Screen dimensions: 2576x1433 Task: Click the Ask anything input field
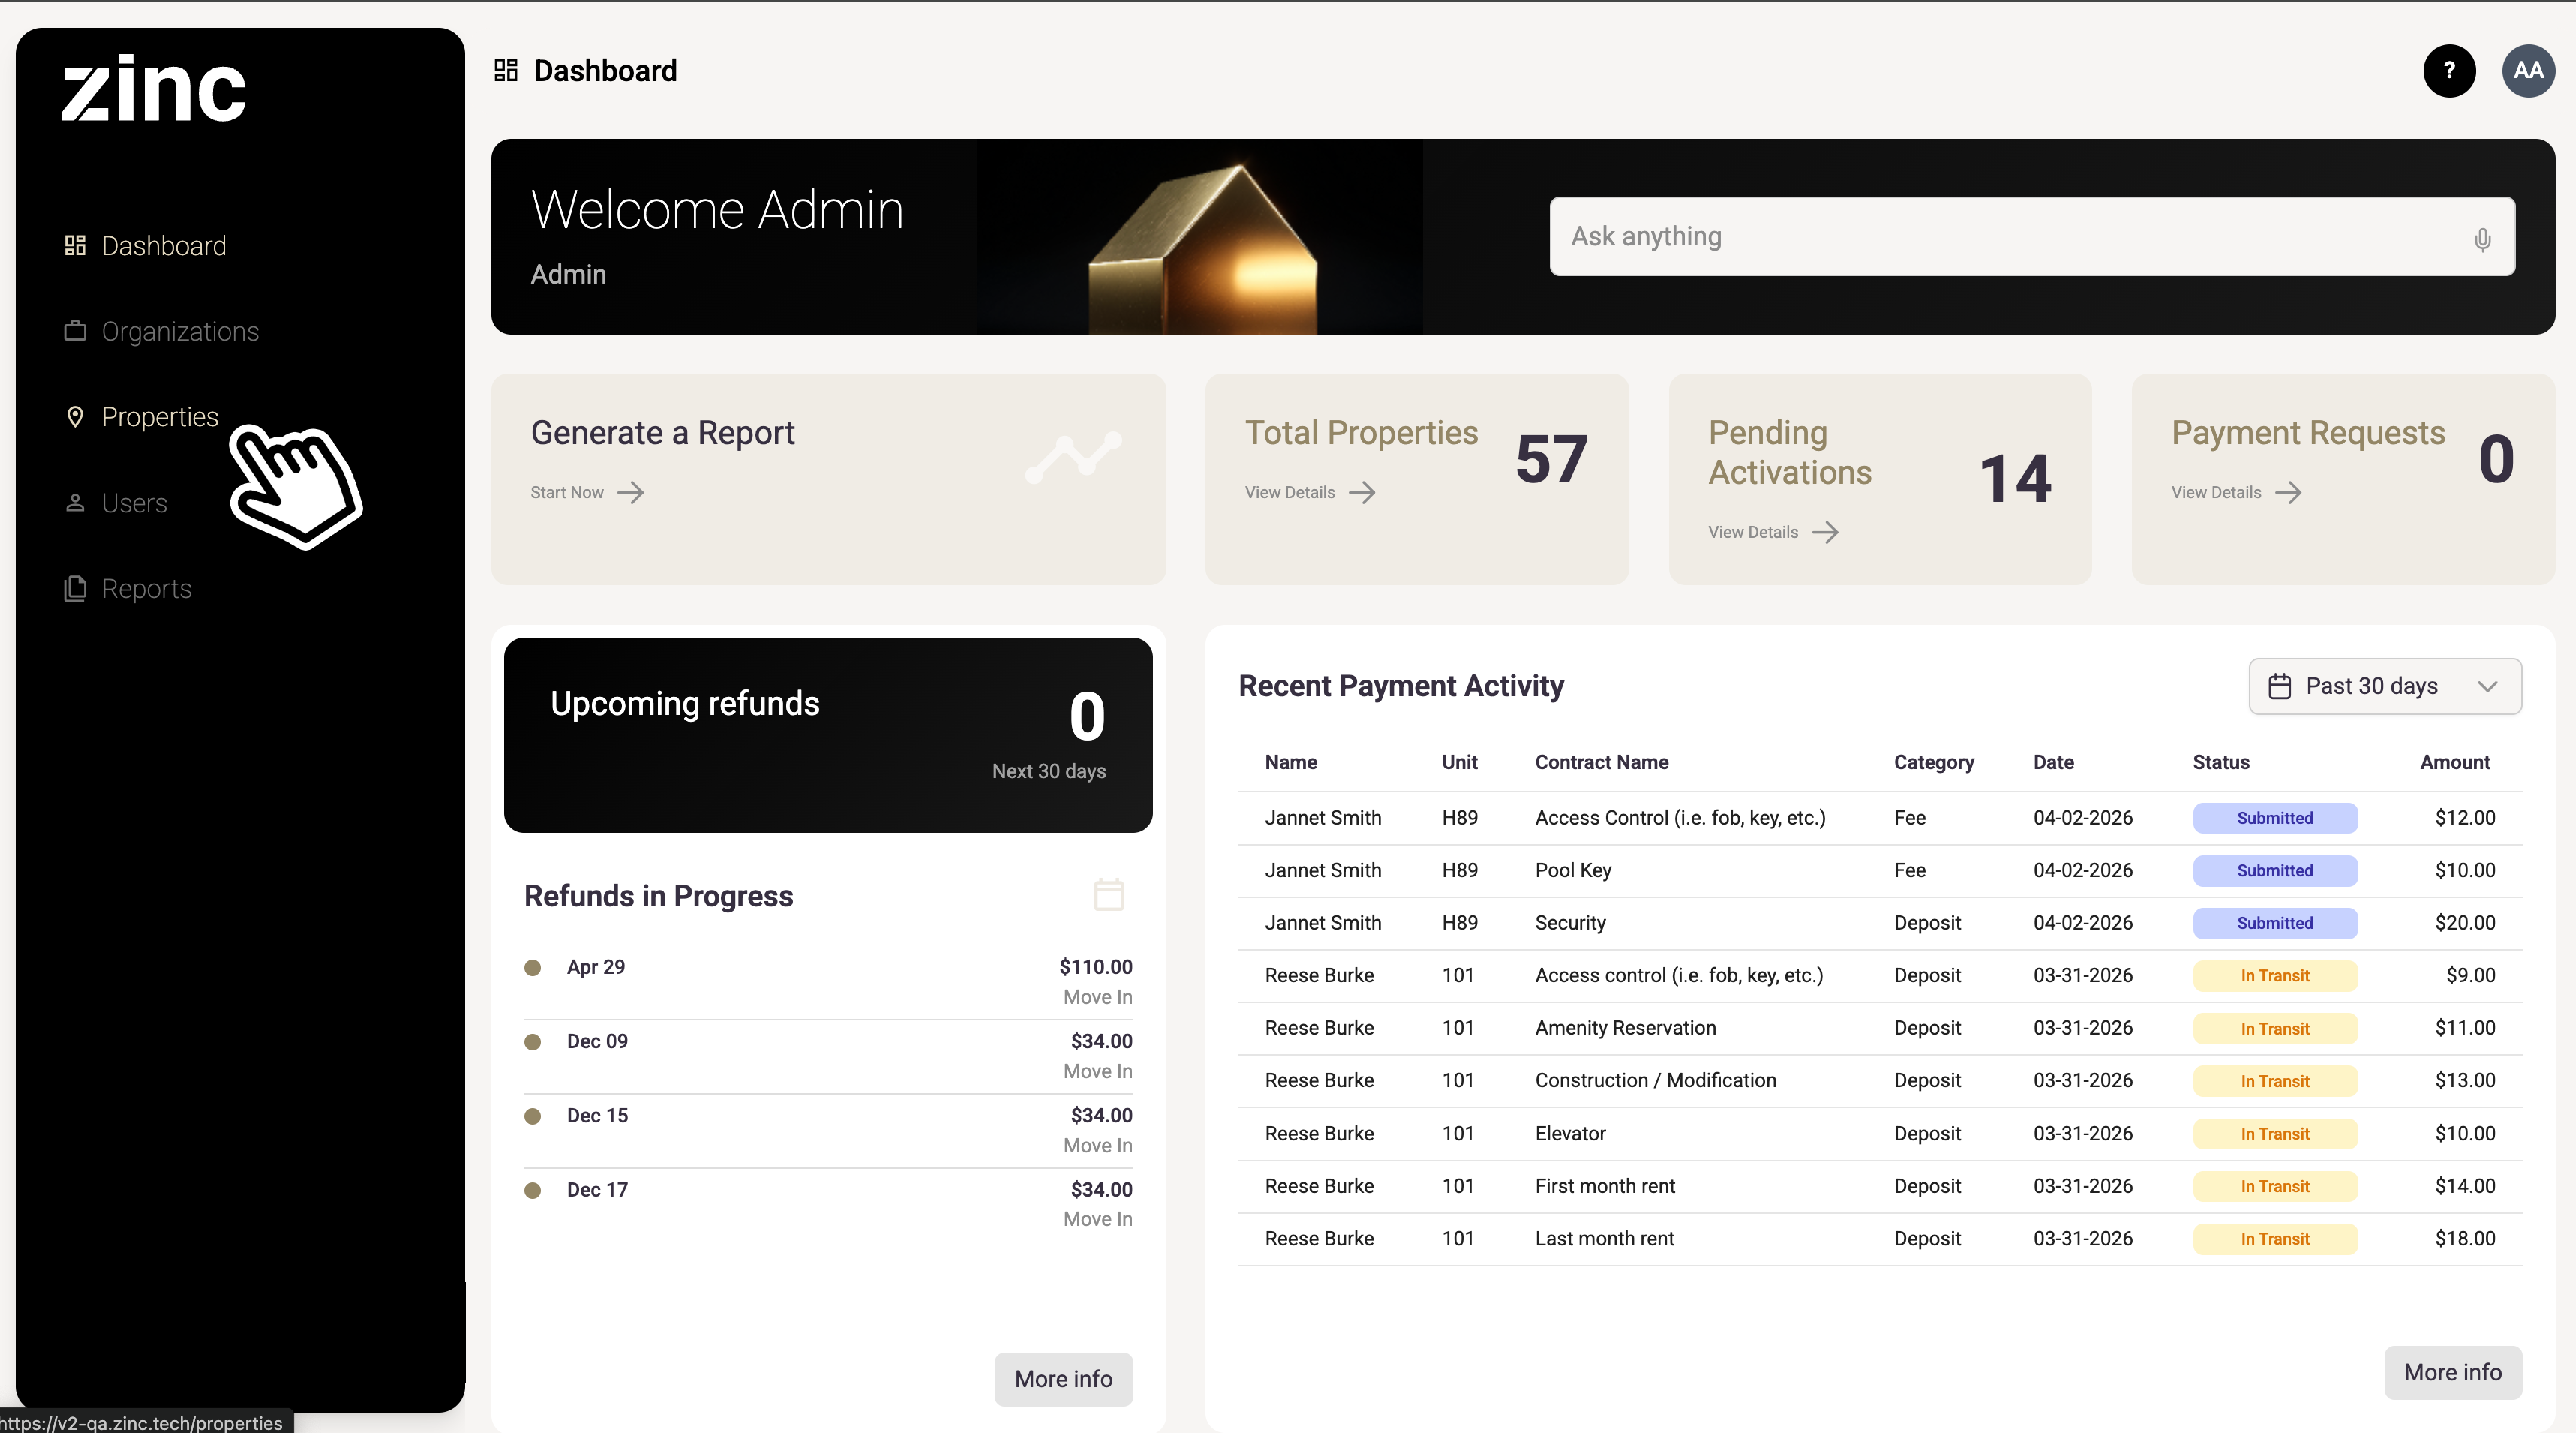(x=2000, y=236)
